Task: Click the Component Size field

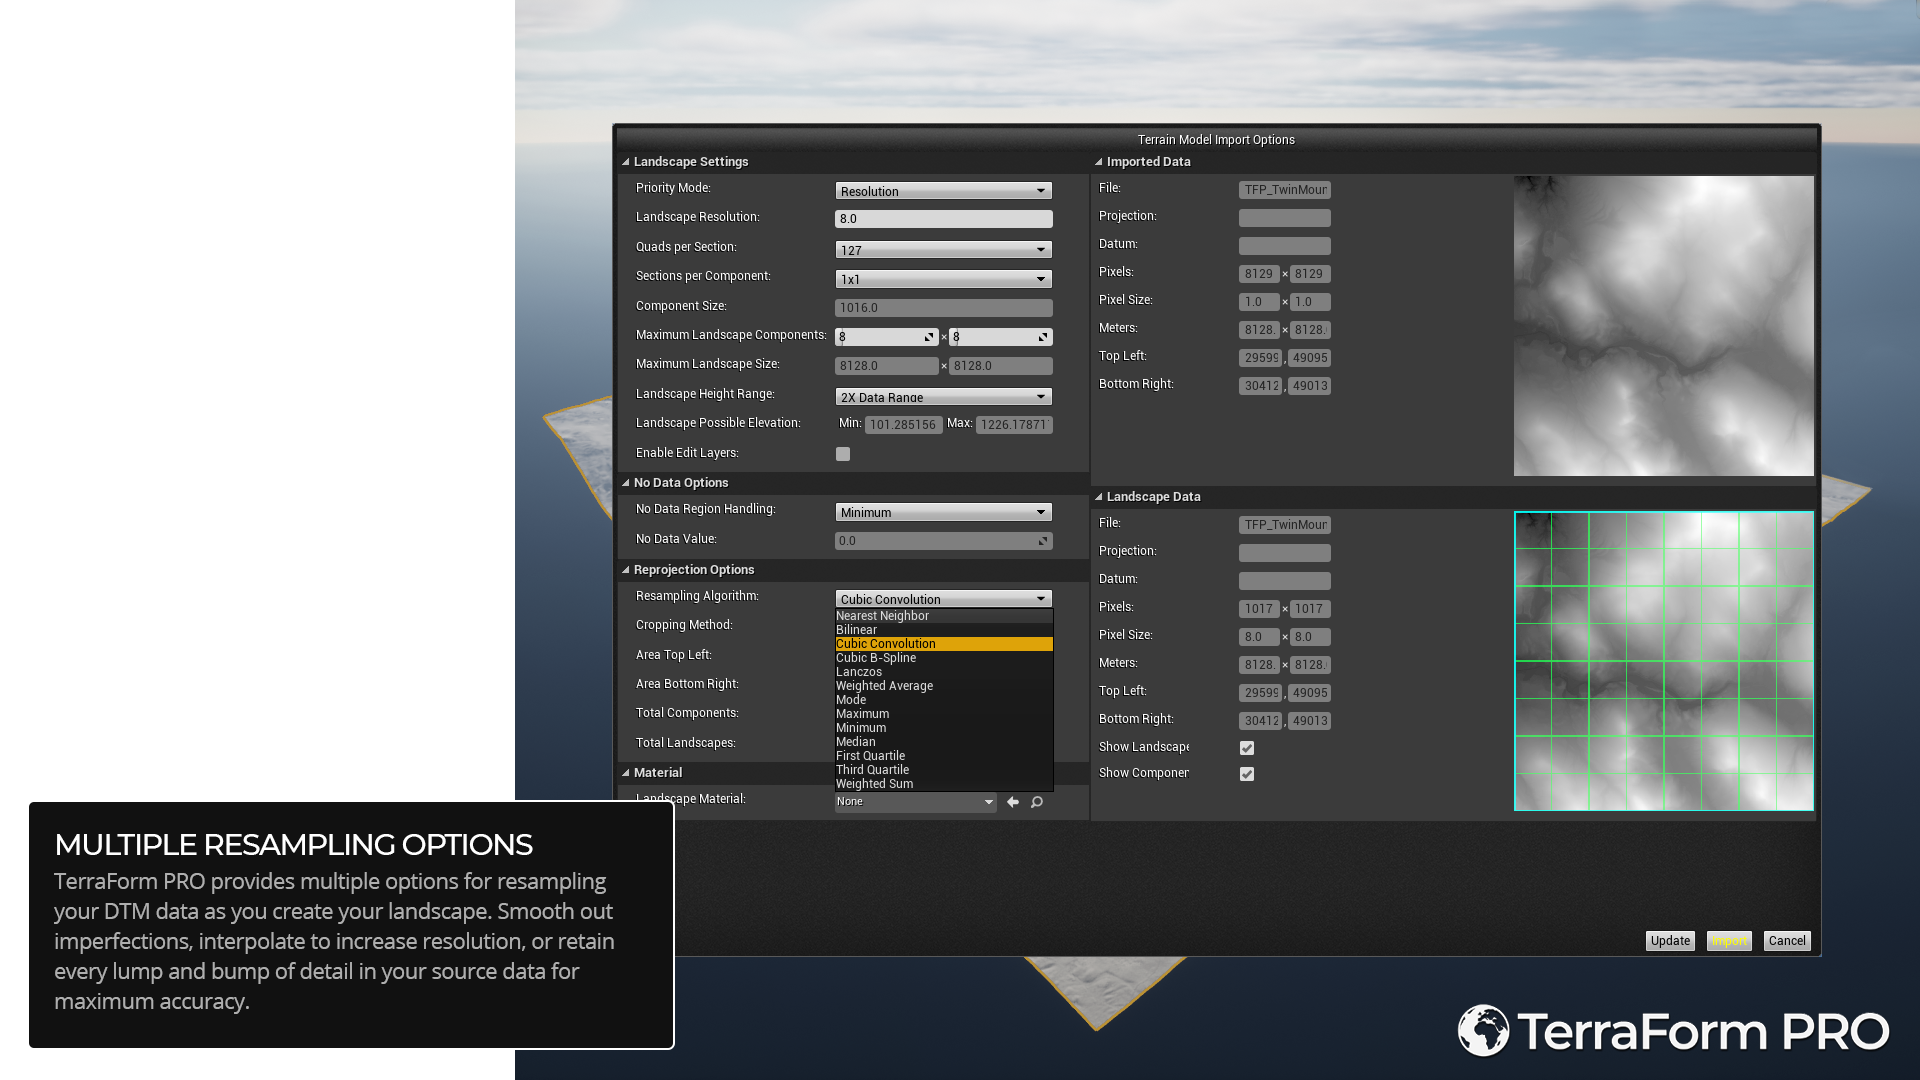Action: point(944,308)
